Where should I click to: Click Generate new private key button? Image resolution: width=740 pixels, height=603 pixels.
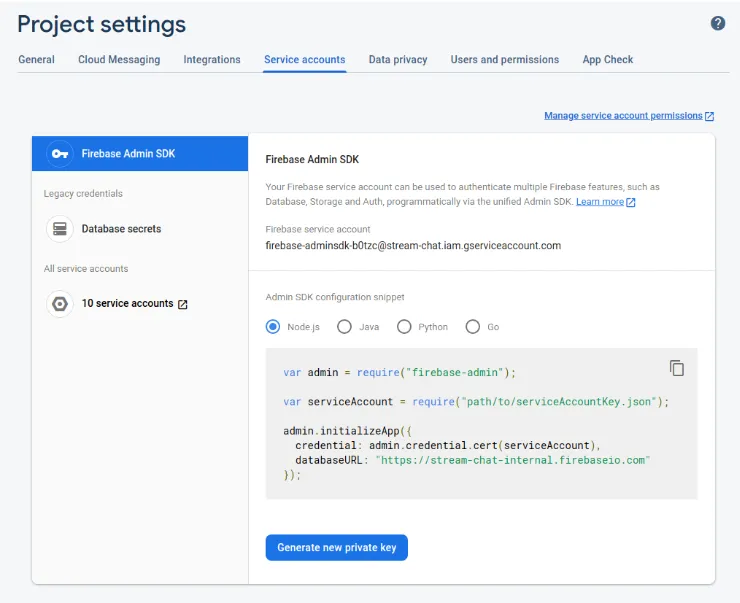coord(336,547)
